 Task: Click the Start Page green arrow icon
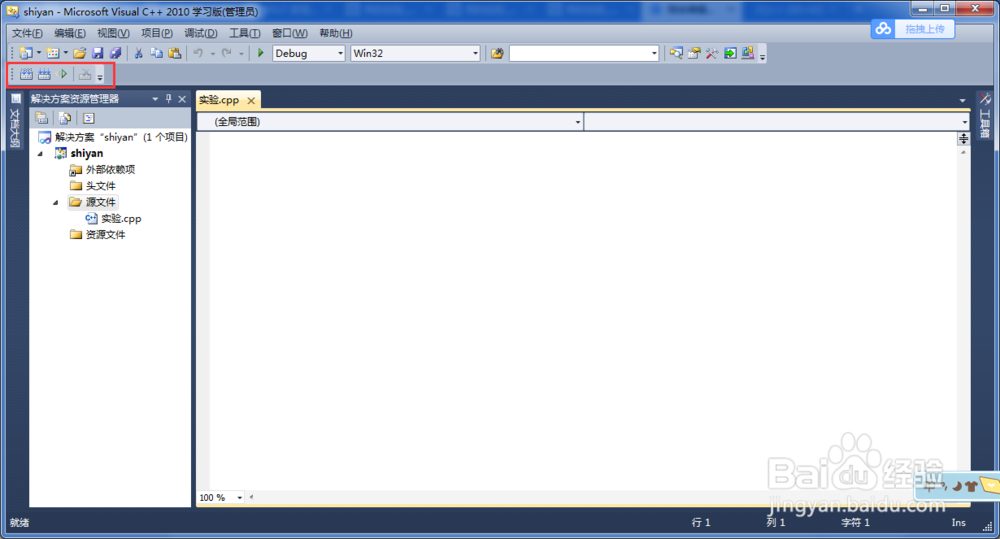click(730, 53)
